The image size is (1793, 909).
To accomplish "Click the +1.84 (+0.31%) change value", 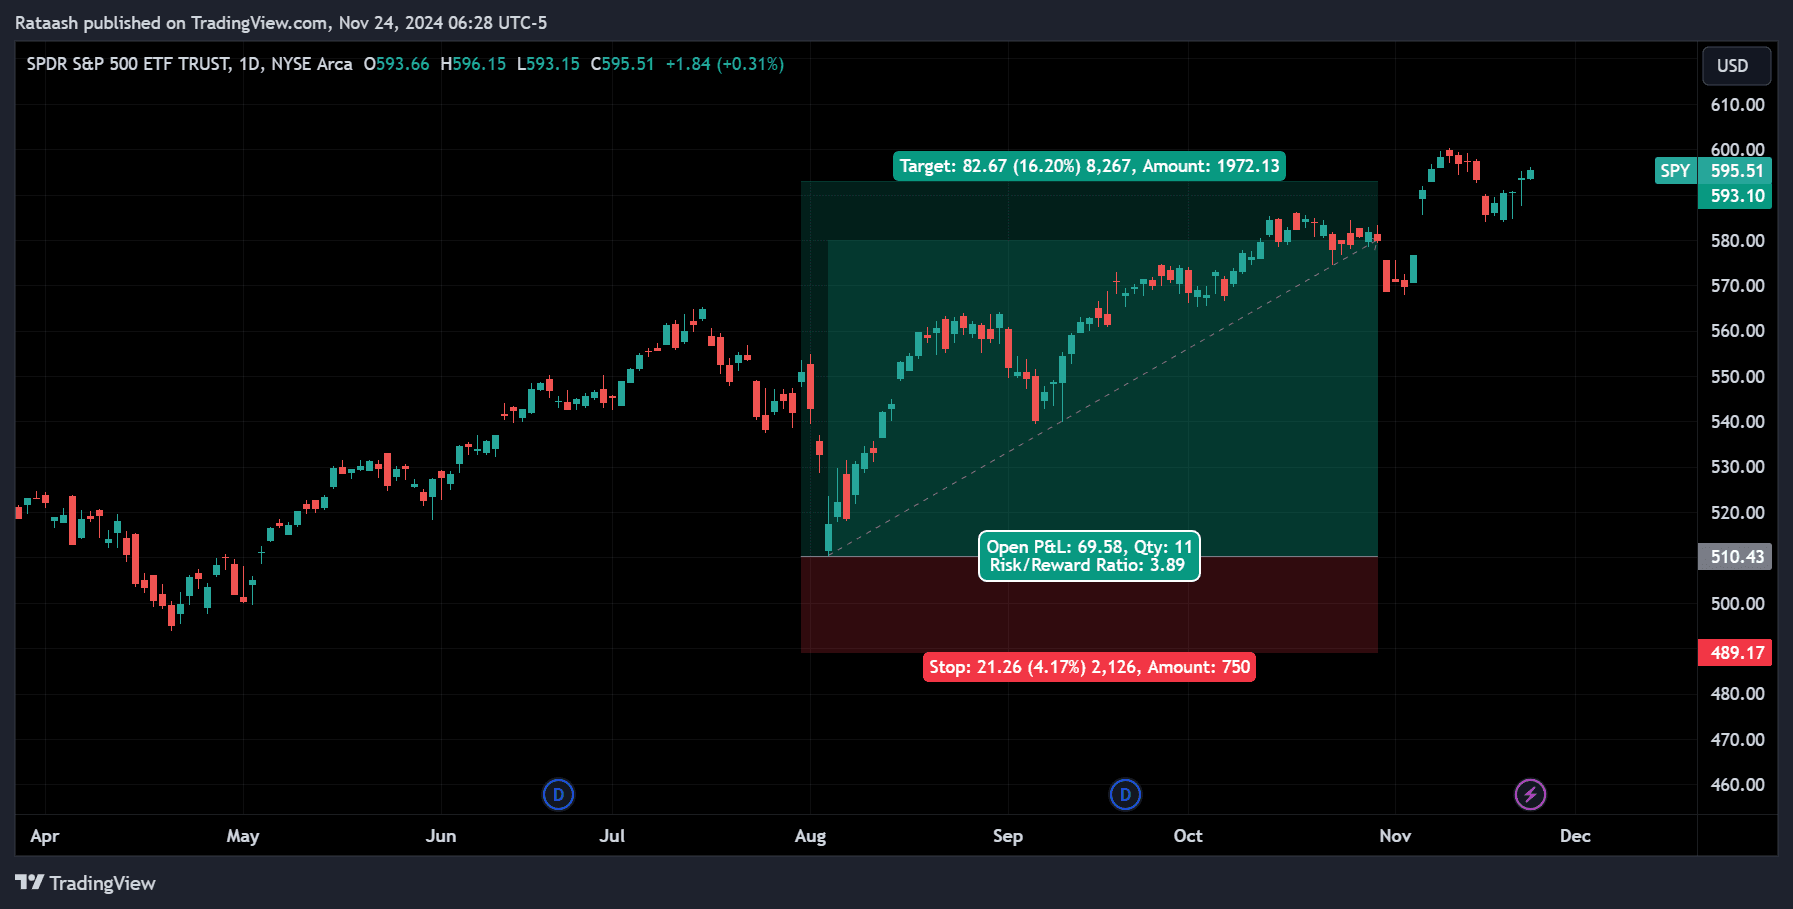I will click(725, 64).
